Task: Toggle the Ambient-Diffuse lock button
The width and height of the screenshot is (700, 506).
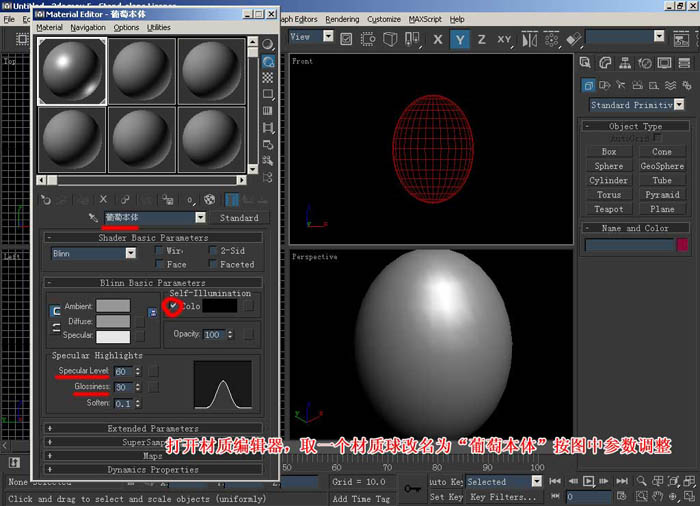Action: point(55,310)
